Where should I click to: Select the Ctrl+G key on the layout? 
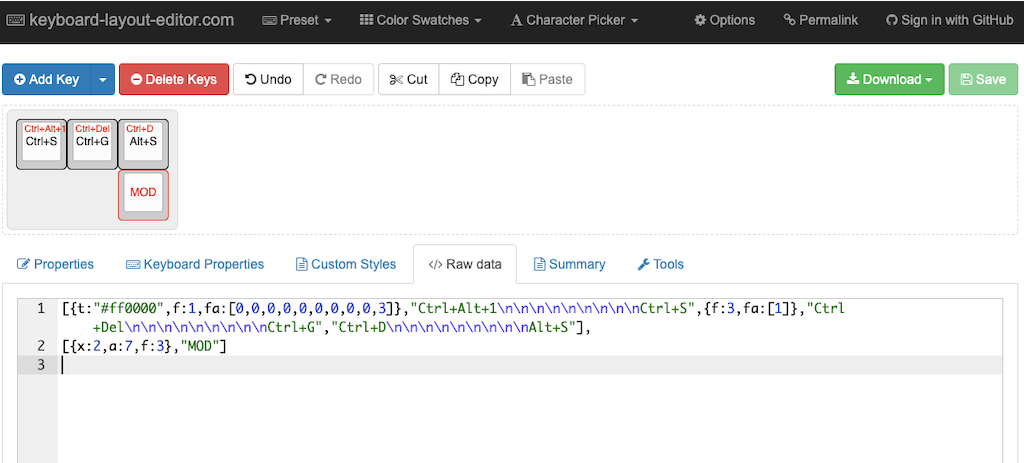coord(92,144)
